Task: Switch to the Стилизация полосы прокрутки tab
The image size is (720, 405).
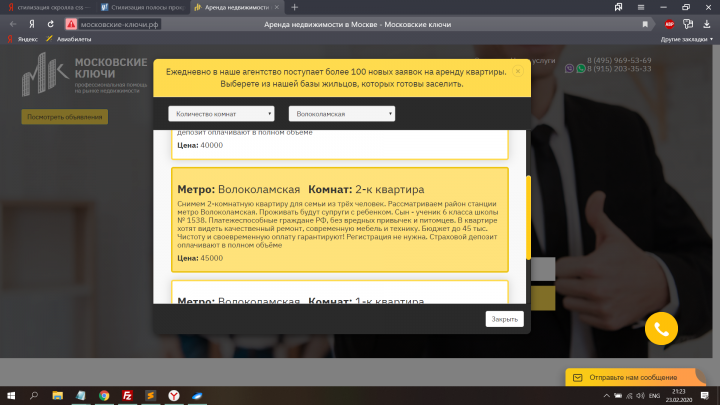Action: point(143,7)
